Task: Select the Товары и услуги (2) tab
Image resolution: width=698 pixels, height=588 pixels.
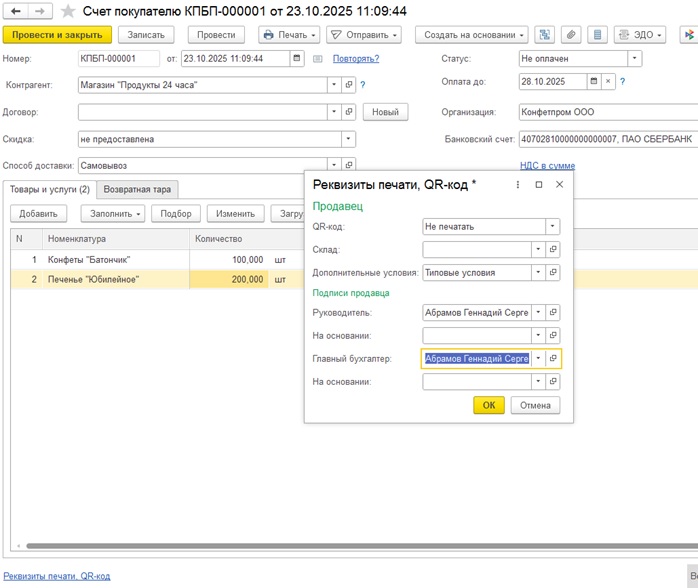Action: pyautogui.click(x=50, y=189)
